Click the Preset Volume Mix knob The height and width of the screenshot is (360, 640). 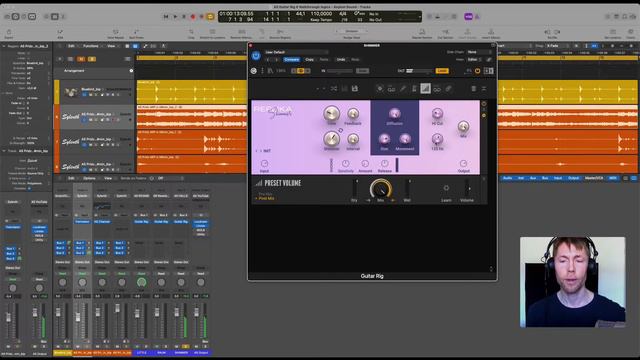[380, 189]
